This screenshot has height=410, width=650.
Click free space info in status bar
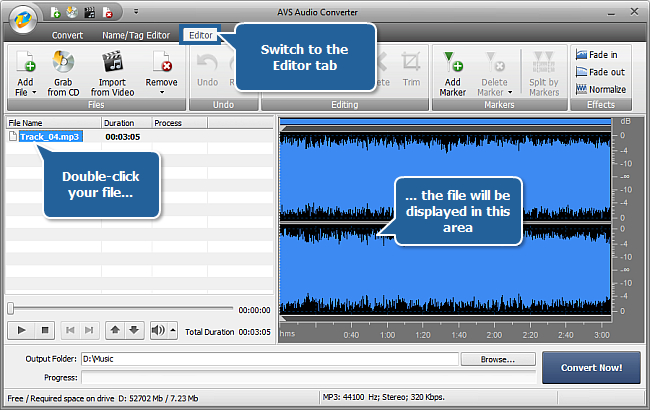click(x=102, y=398)
